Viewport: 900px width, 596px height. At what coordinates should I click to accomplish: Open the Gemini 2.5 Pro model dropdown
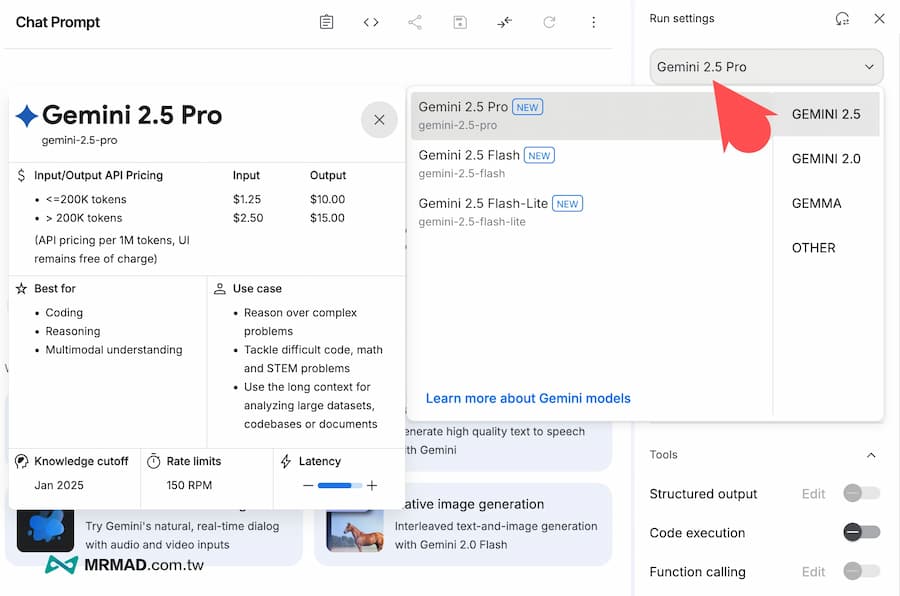[766, 67]
